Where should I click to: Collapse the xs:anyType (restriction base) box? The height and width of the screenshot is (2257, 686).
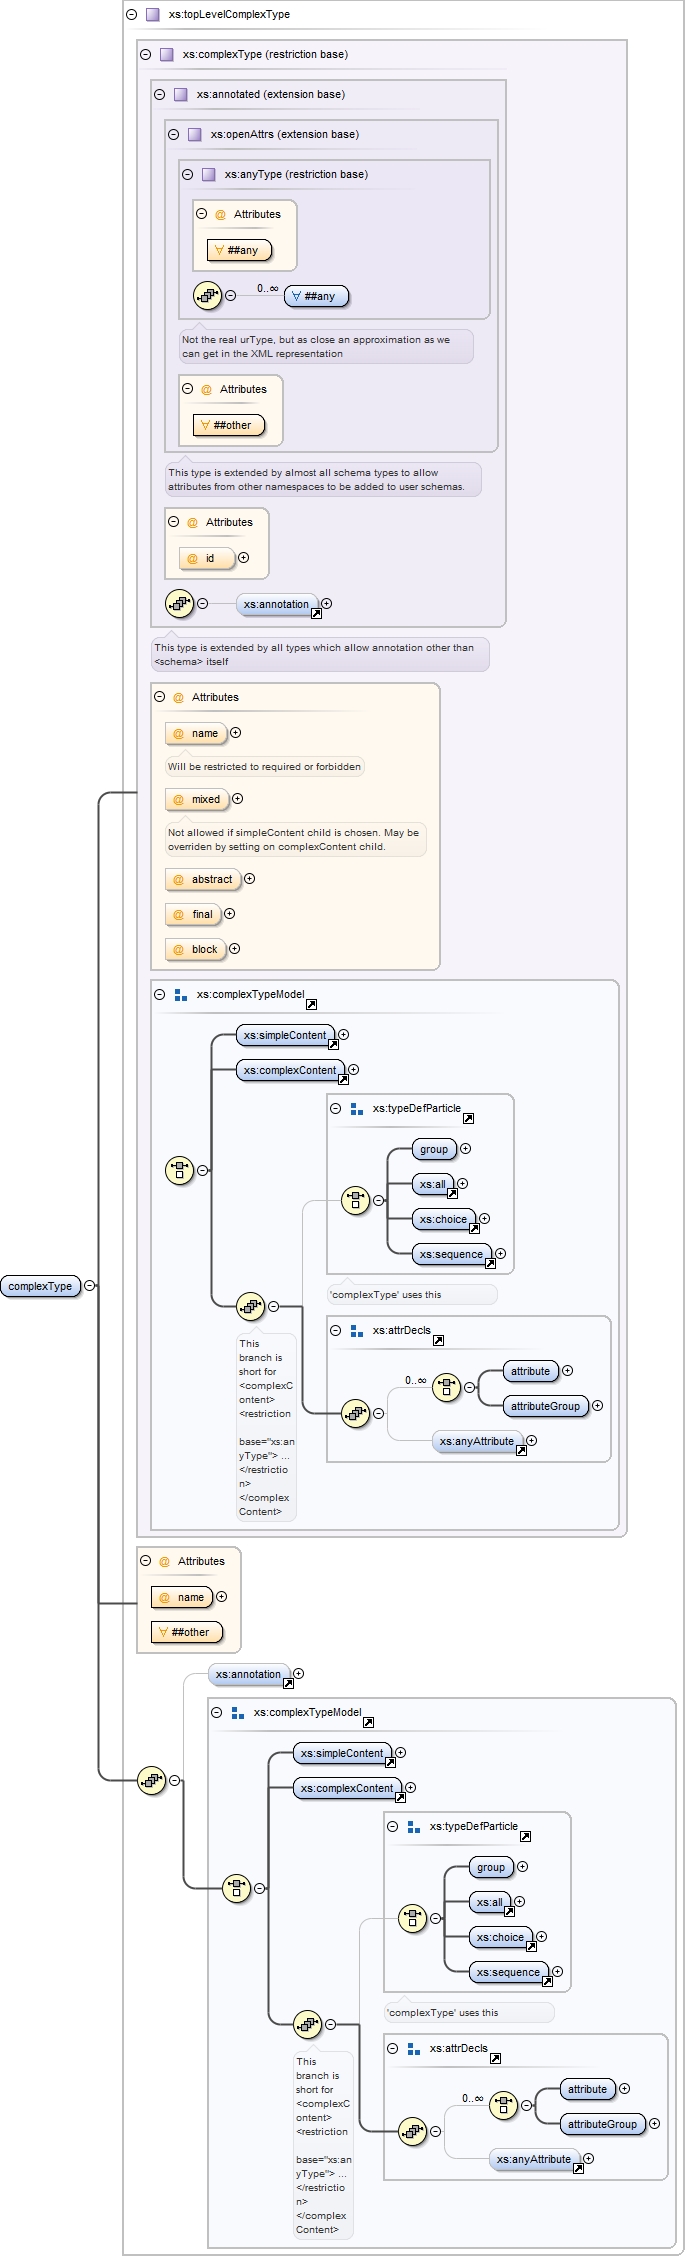188,175
